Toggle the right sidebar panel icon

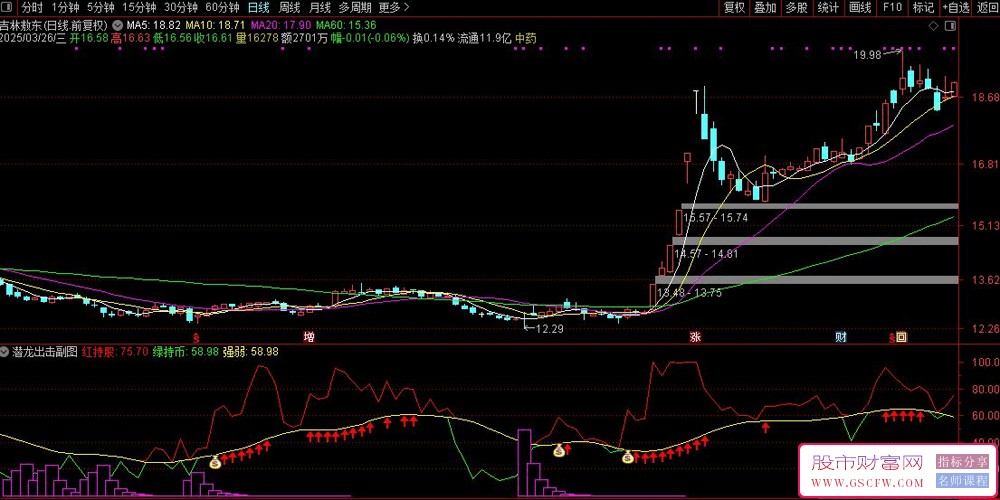pyautogui.click(x=950, y=26)
